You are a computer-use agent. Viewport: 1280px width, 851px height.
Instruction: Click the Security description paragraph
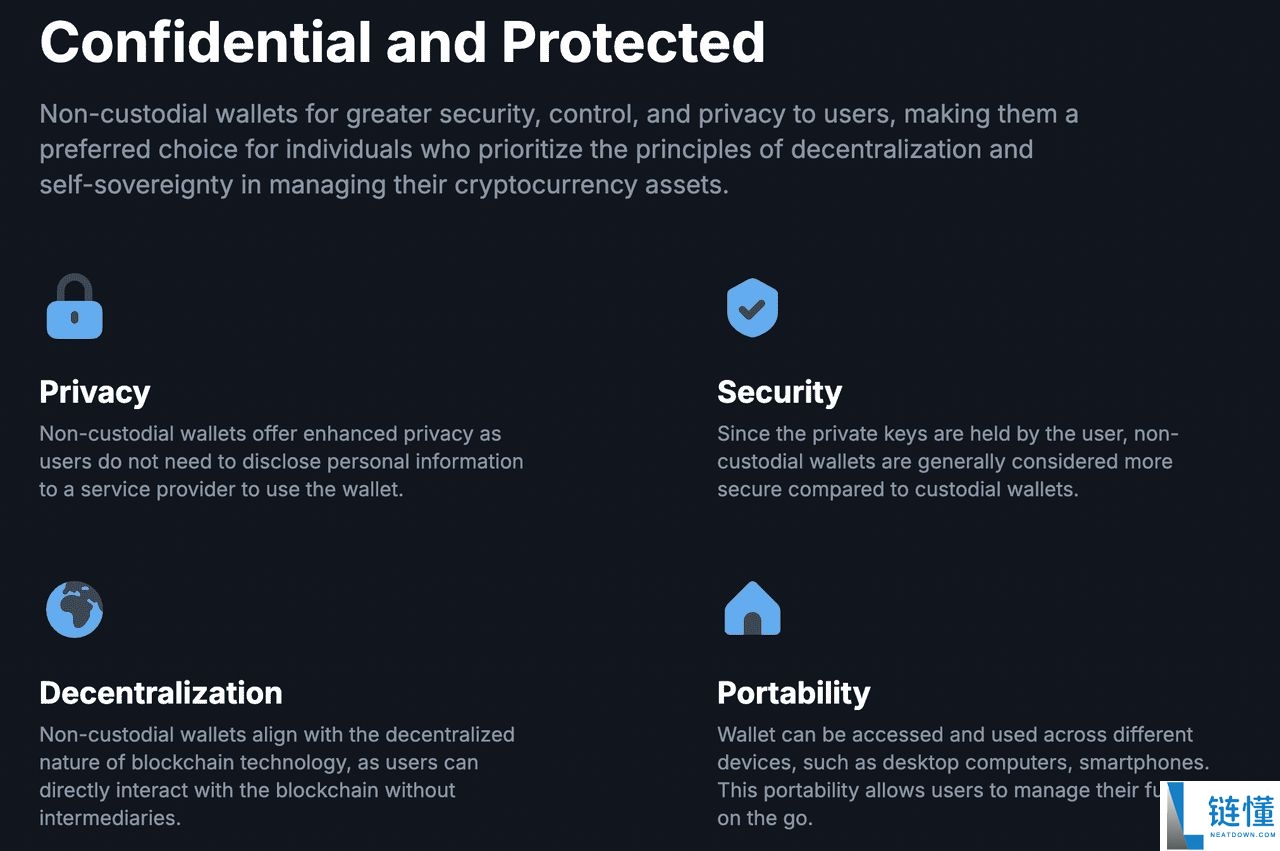pyautogui.click(x=947, y=462)
